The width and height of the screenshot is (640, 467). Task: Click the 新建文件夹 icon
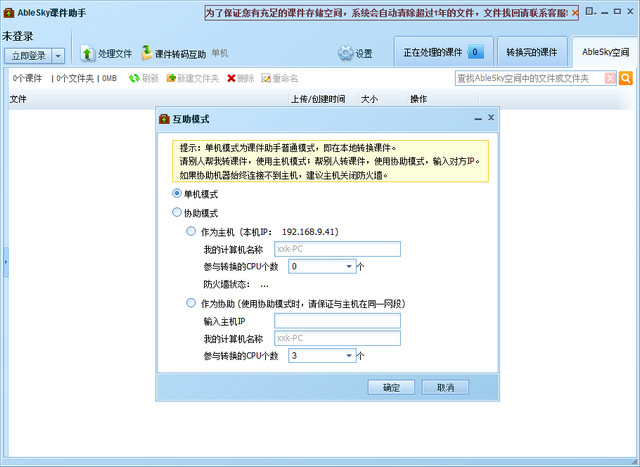(172, 78)
